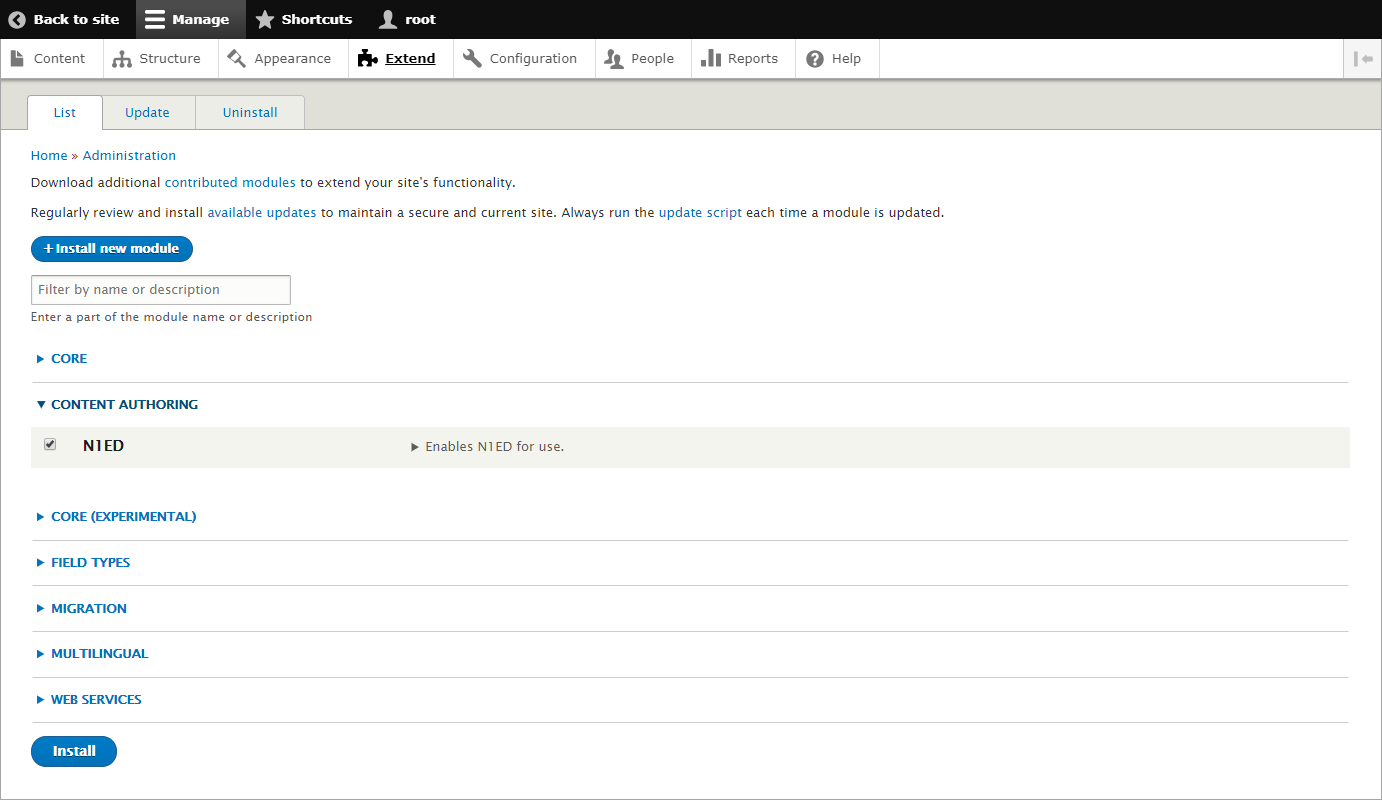This screenshot has height=800, width=1382.
Task: Click the People users icon
Action: [614, 59]
